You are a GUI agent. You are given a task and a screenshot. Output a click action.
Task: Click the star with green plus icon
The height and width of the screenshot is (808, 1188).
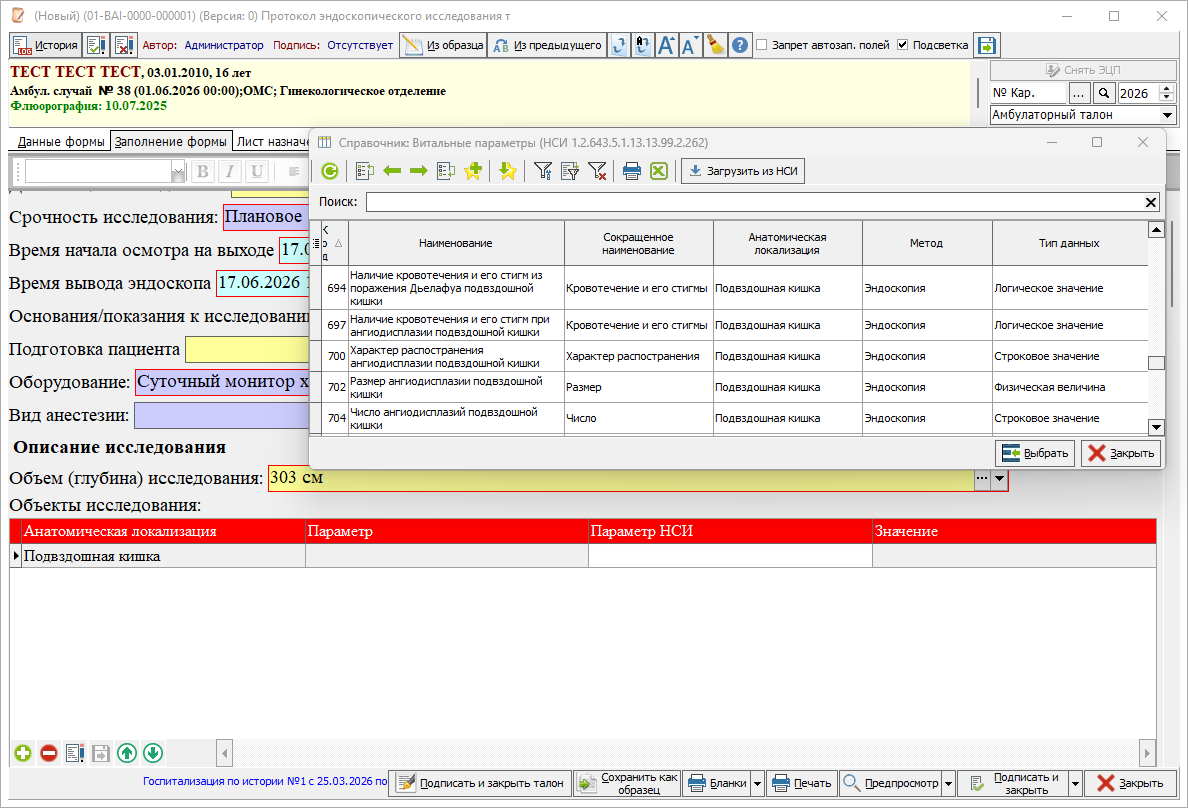(x=473, y=171)
